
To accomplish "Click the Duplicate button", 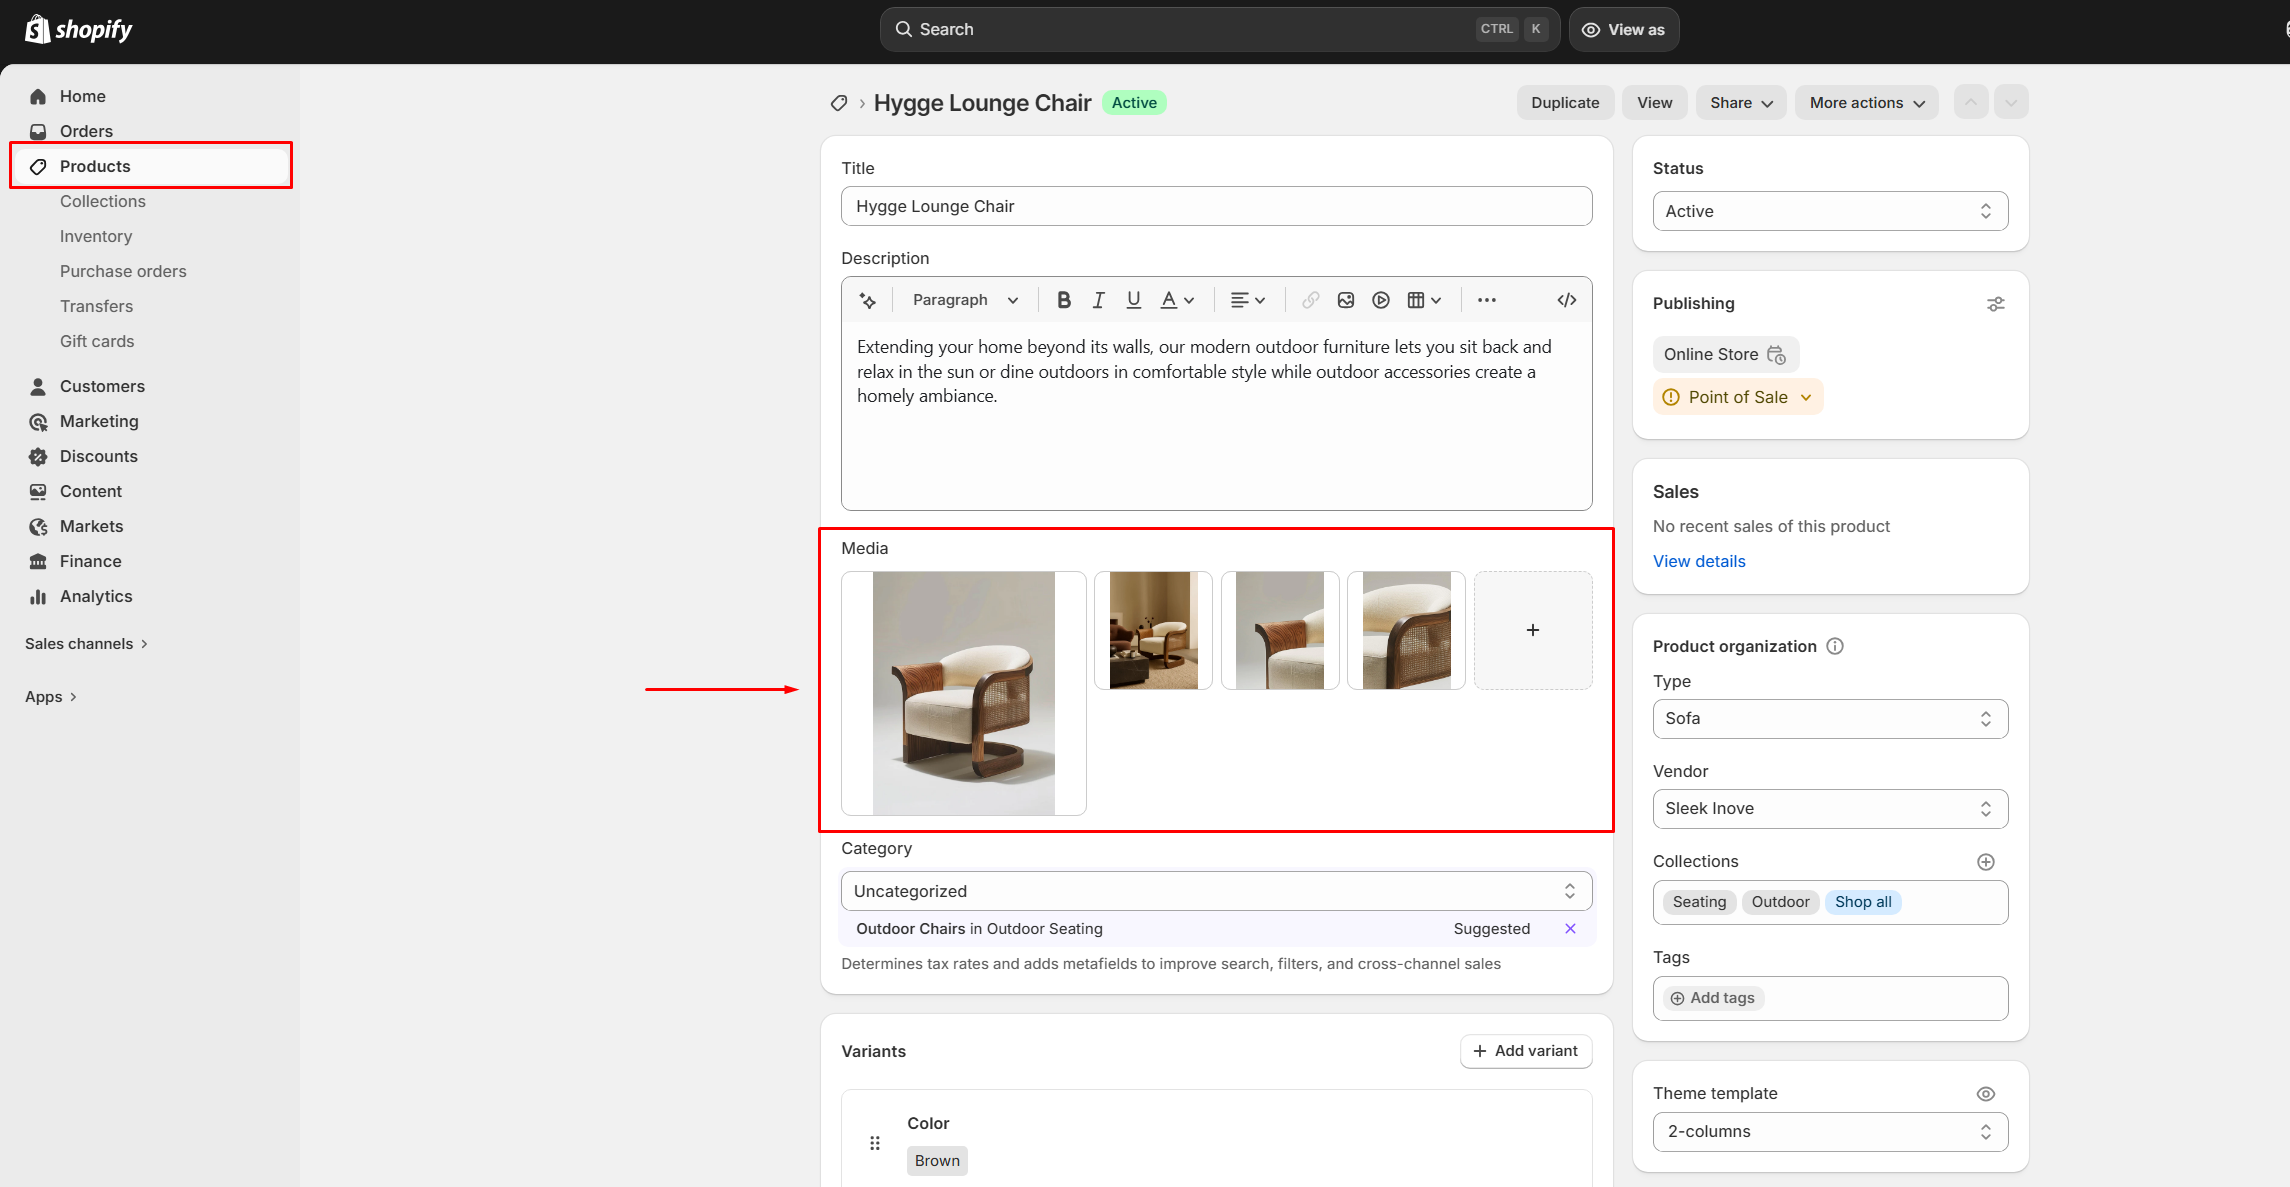I will pos(1565,103).
